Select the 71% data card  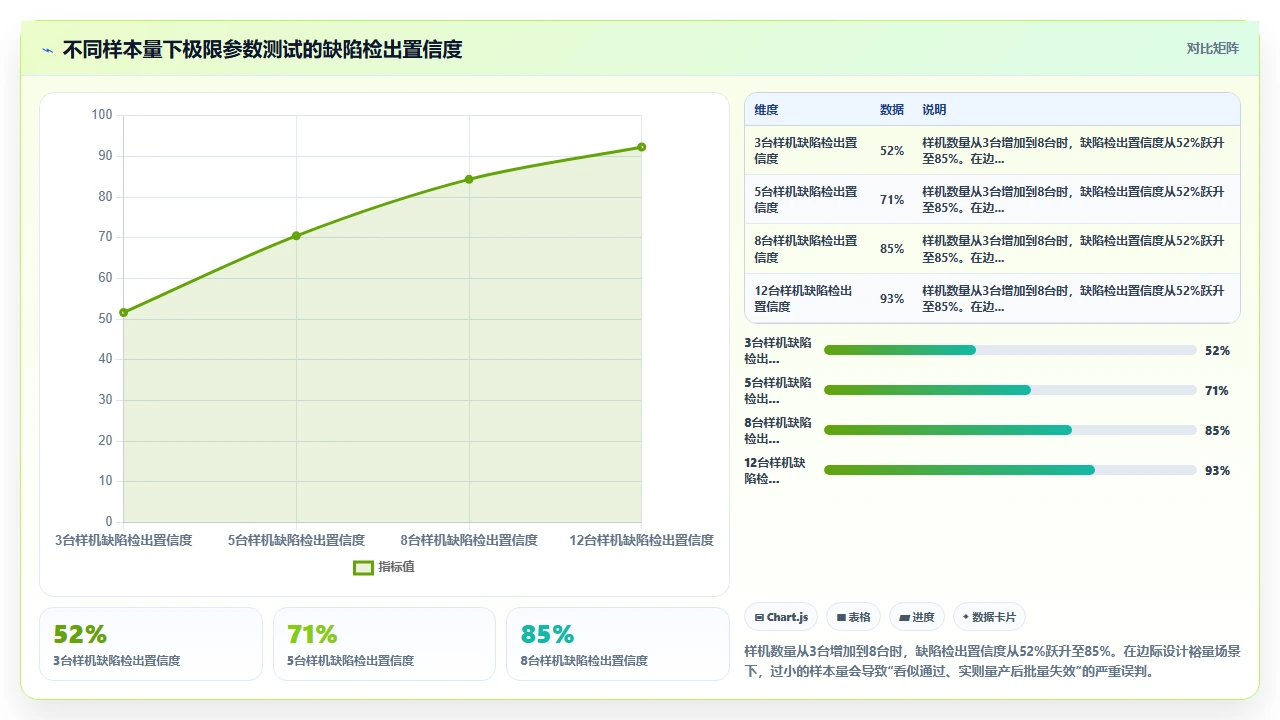tap(384, 644)
